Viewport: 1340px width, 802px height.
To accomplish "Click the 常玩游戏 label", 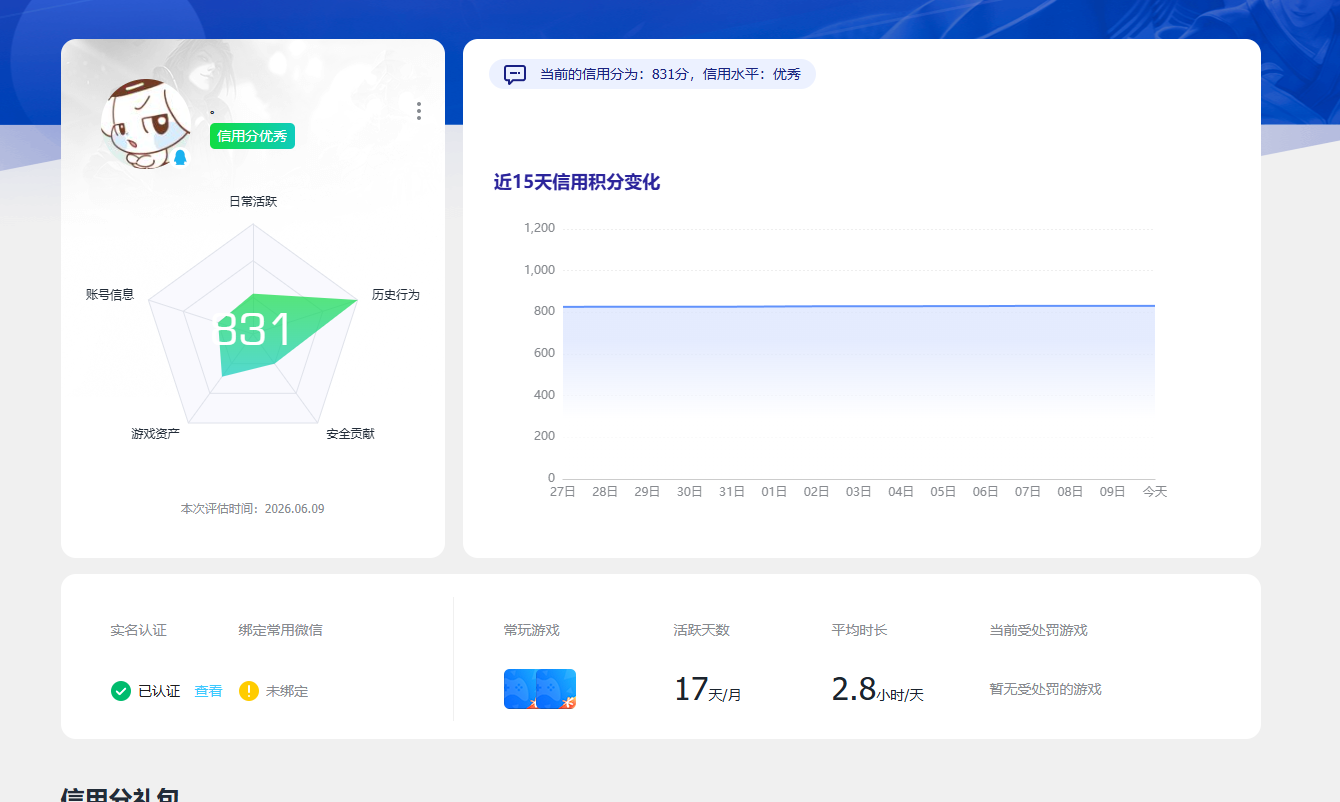I will click(532, 630).
